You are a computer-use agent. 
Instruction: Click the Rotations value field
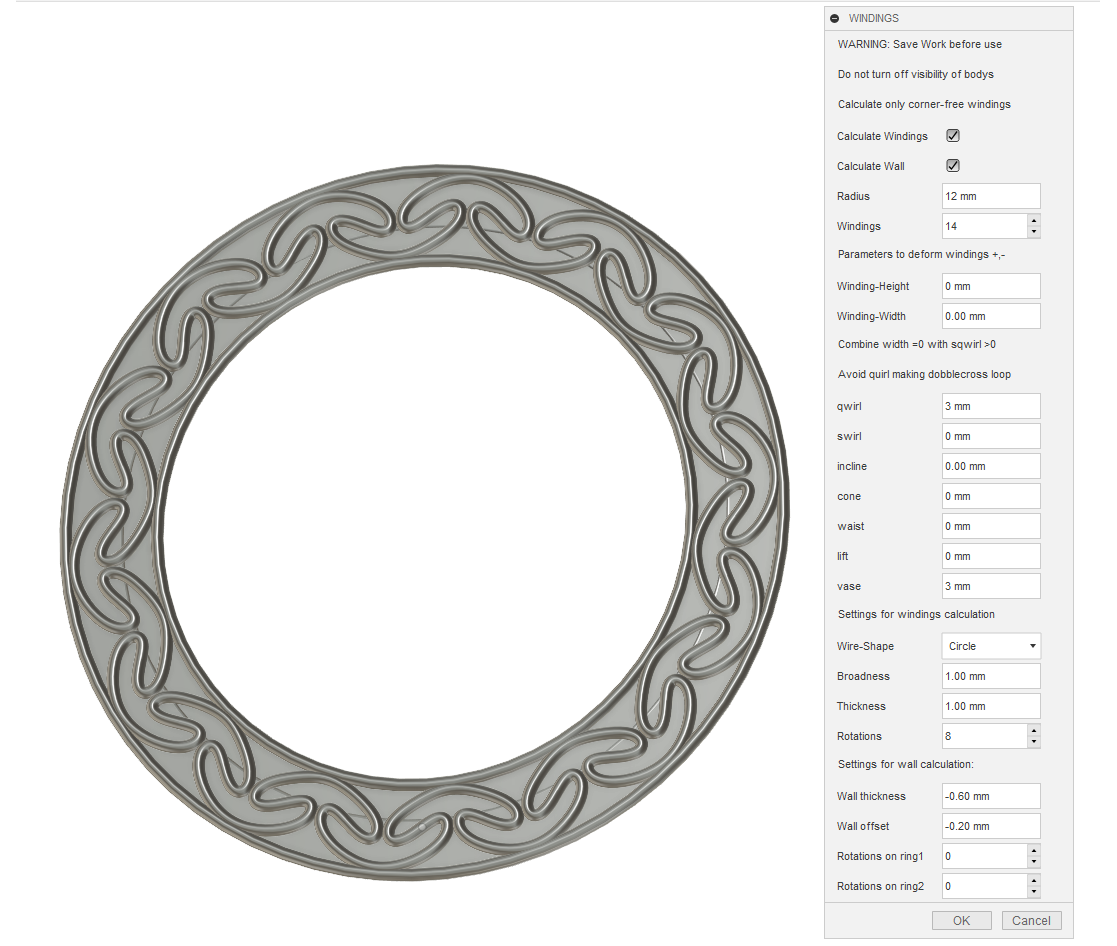[984, 736]
